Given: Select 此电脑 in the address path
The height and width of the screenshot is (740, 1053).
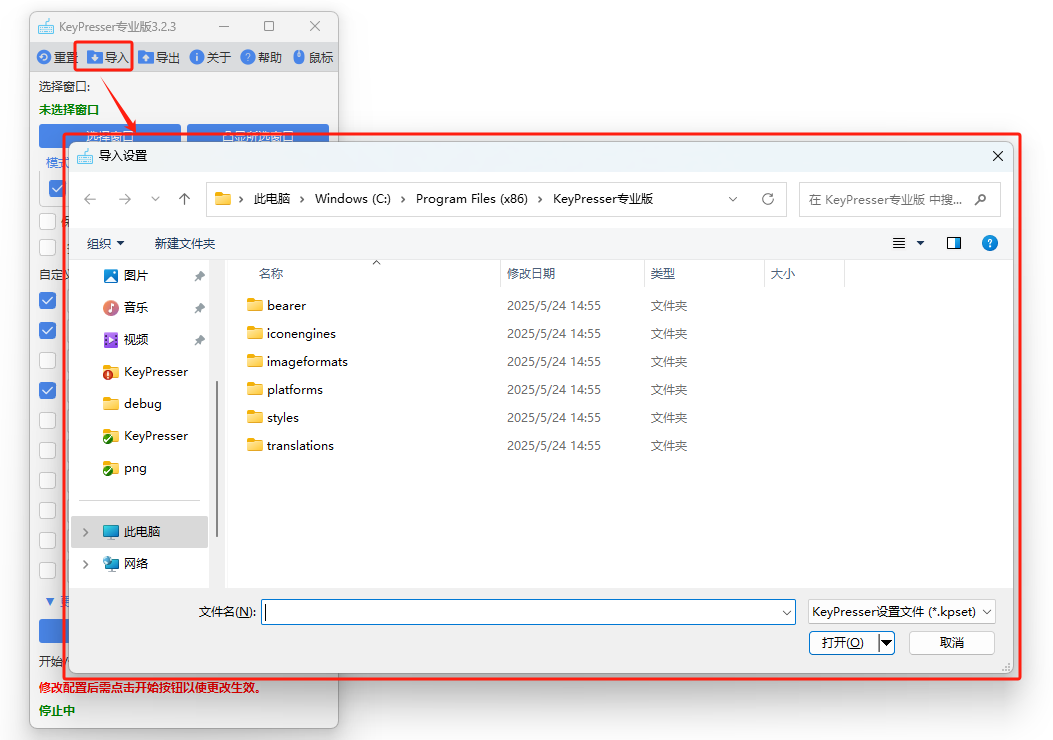Looking at the screenshot, I should point(272,199).
